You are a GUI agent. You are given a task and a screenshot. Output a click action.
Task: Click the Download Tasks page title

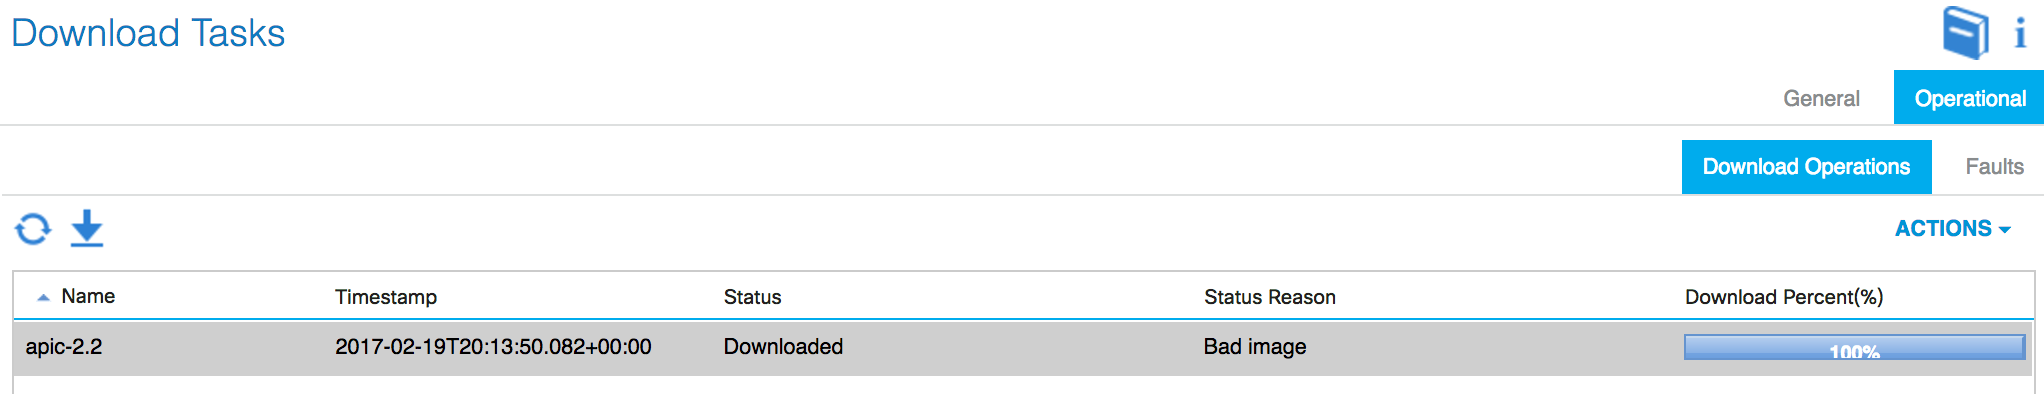[148, 33]
